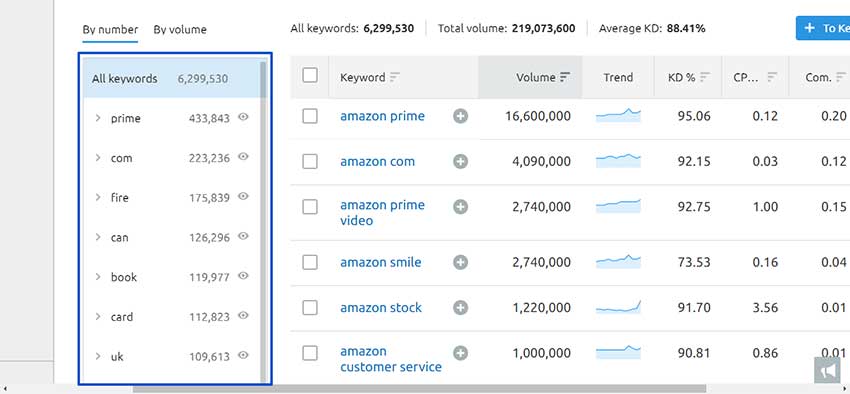Viewport: 850px width, 394px height.
Task: Open the megaphone feedback icon
Action: 827,370
